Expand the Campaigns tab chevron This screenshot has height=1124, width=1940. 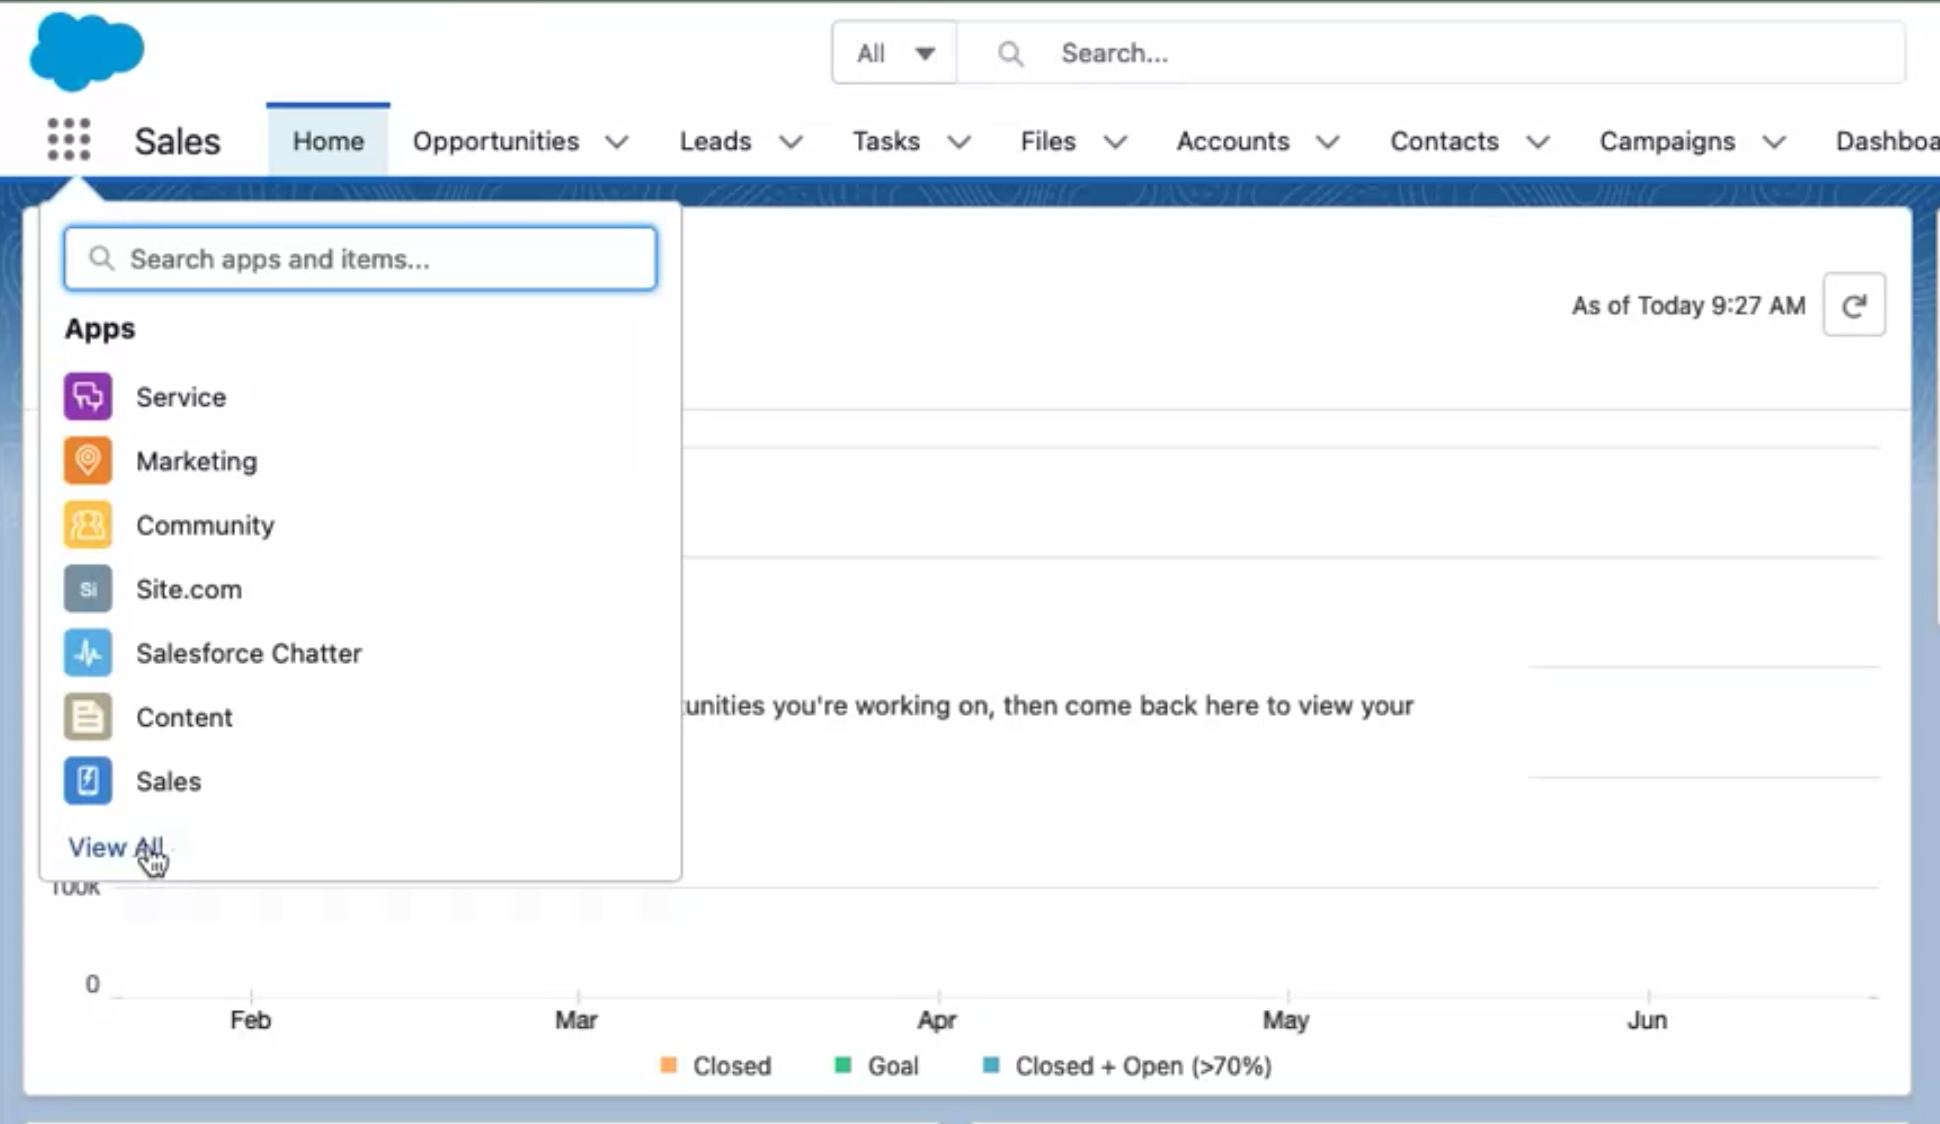pyautogui.click(x=1774, y=142)
